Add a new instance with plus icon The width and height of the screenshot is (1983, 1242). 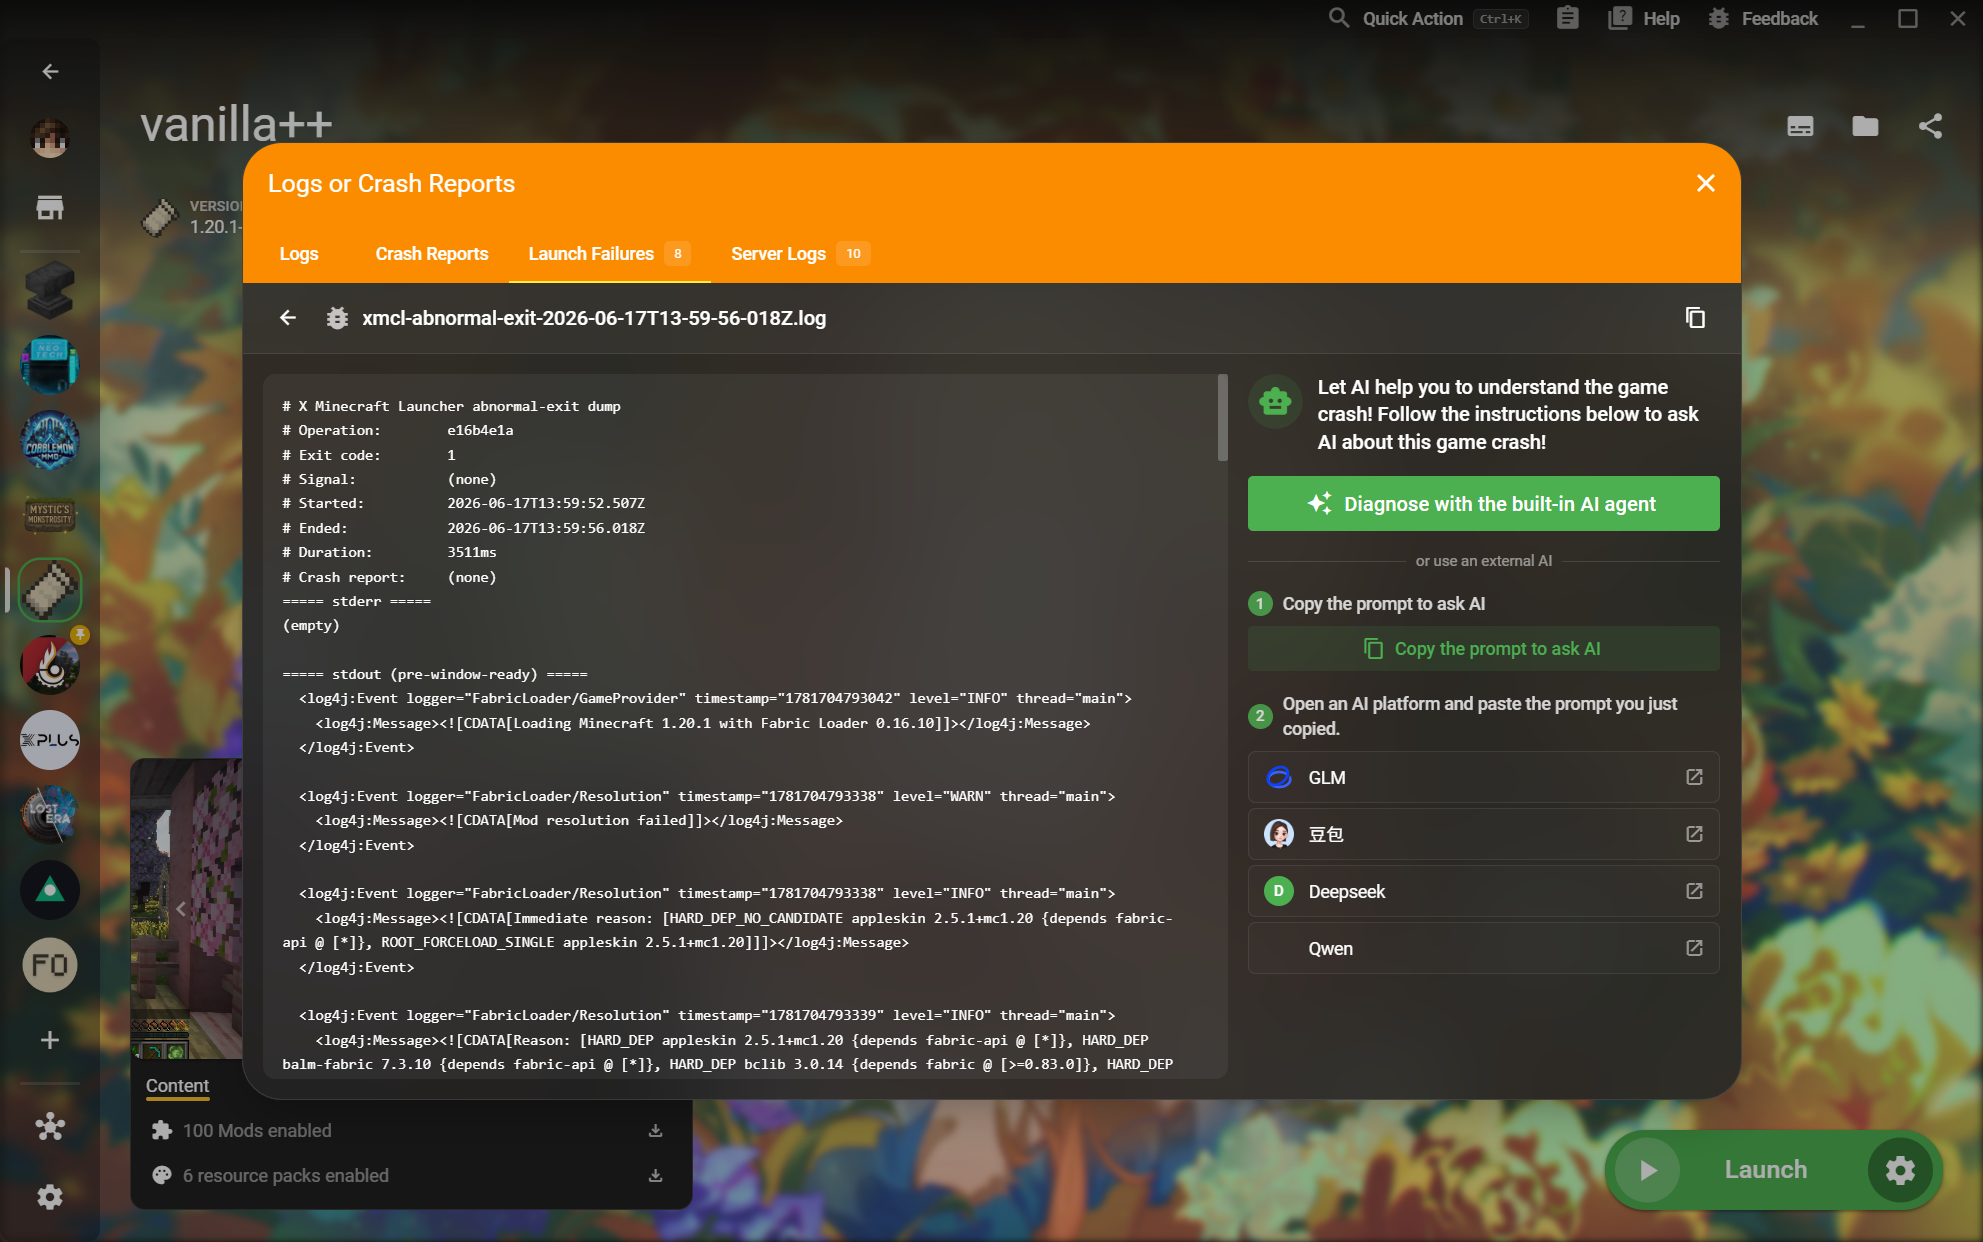click(x=50, y=1040)
